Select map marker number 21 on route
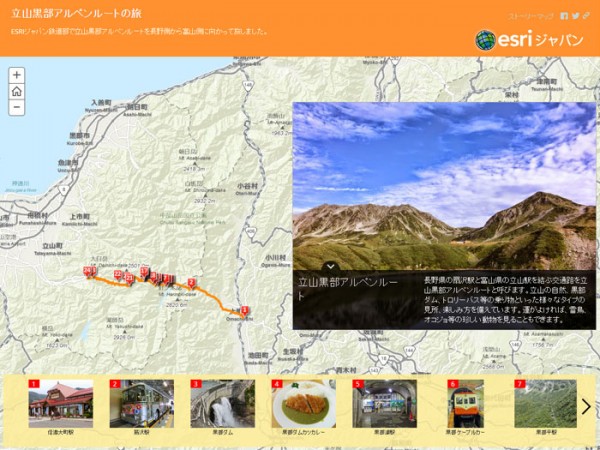600x450 pixels. tap(130, 278)
